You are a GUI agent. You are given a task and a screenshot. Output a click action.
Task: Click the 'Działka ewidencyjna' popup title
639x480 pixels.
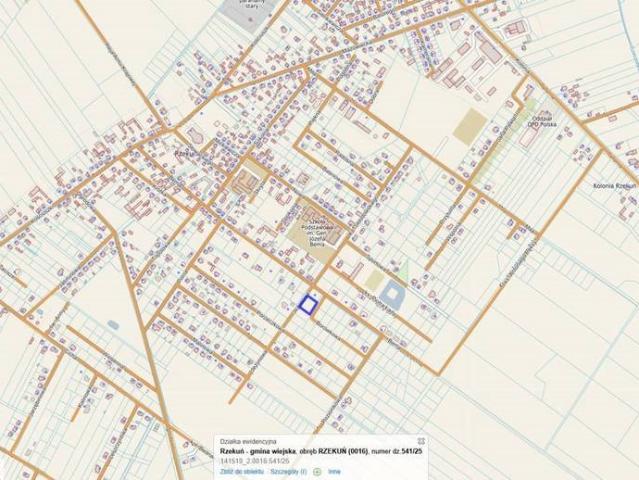tap(249, 441)
